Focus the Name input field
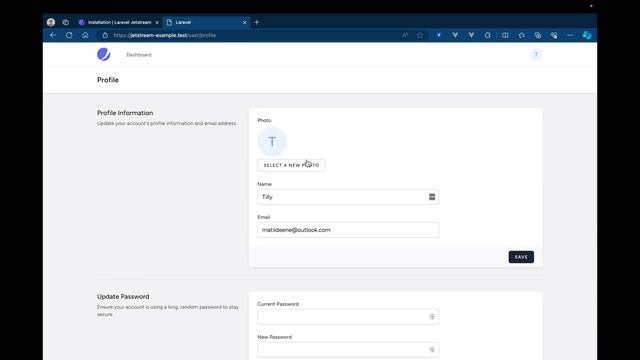 pyautogui.click(x=348, y=197)
